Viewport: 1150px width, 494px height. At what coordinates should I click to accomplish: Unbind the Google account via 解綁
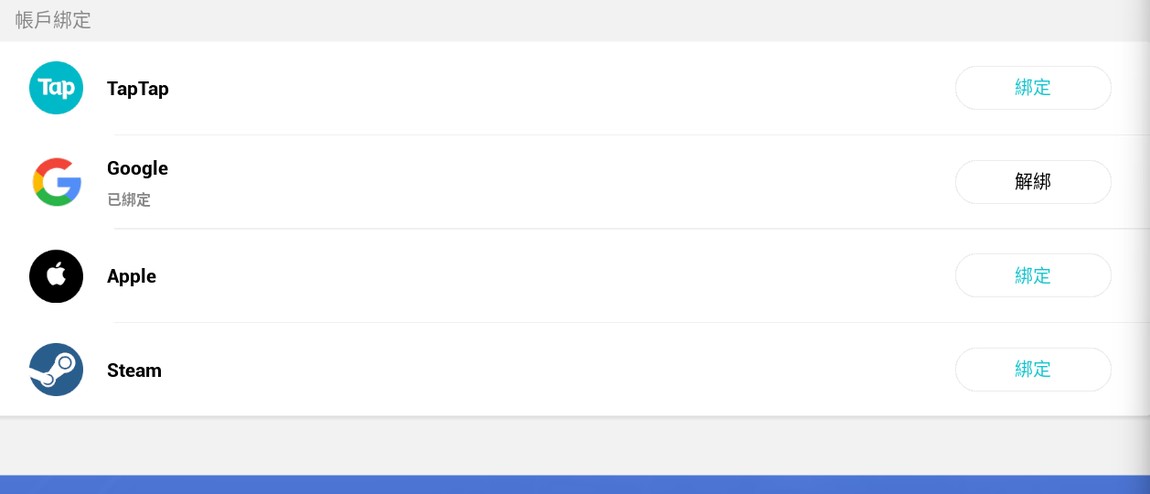[1033, 182]
